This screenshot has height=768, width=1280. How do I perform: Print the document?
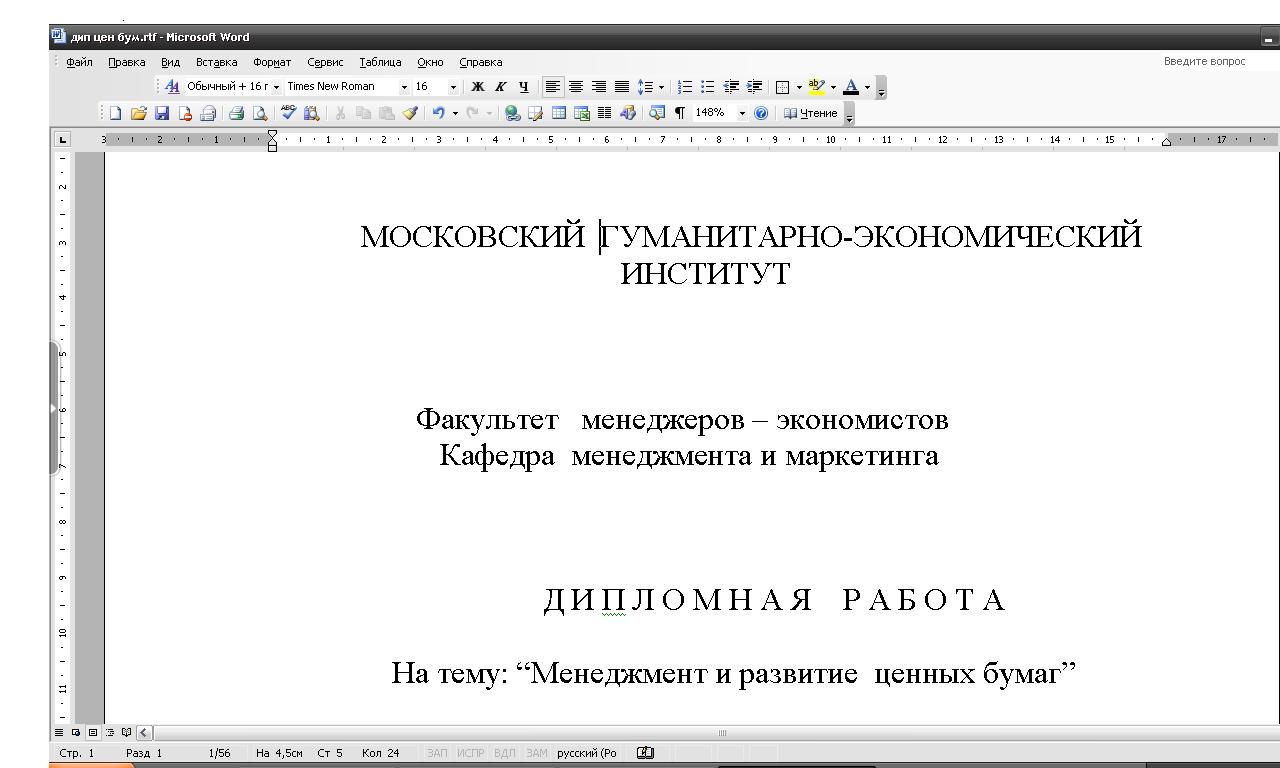(x=236, y=113)
